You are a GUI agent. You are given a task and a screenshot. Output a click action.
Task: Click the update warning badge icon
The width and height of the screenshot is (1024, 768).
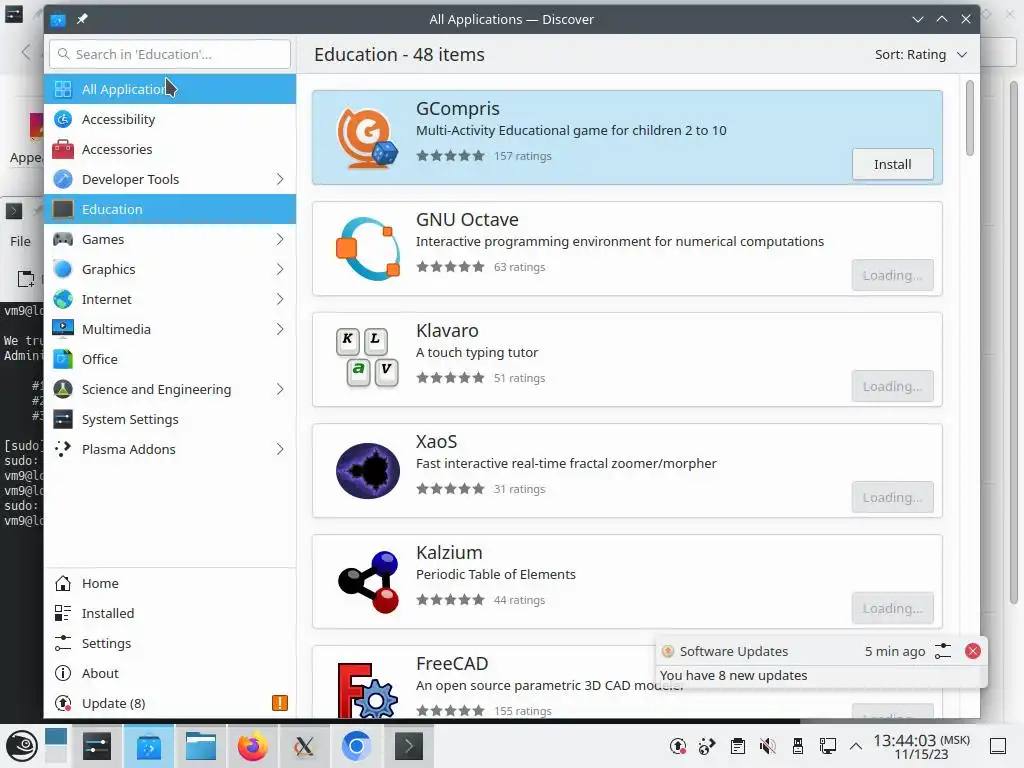click(280, 703)
